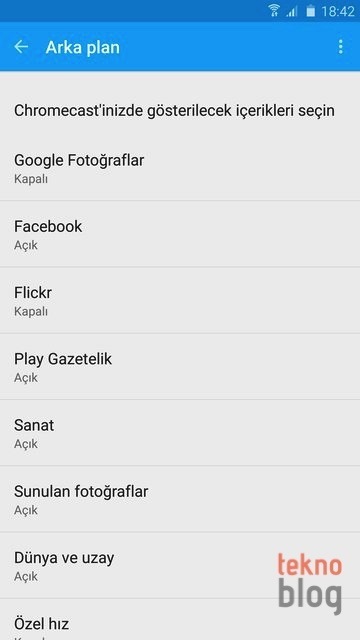Tap Kapalı status under Flickr
The image size is (360, 640).
[x=31, y=311]
